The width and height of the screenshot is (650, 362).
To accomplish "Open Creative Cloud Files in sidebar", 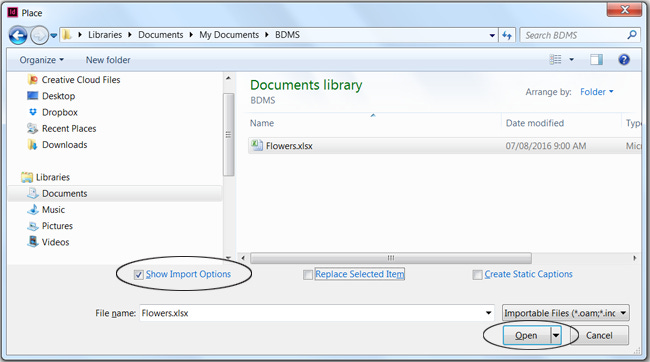I will [73, 80].
